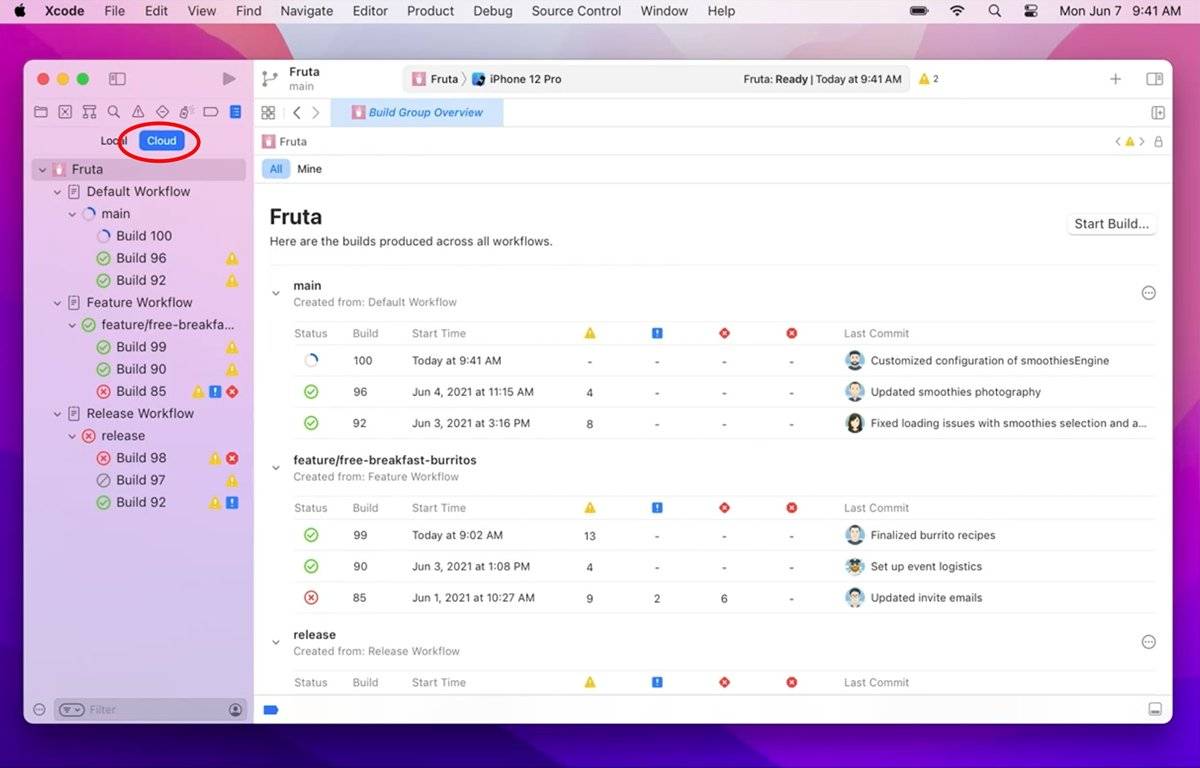Open the Breakpoint navigator icon
Screen dimensions: 1200x768
[x=211, y=112]
